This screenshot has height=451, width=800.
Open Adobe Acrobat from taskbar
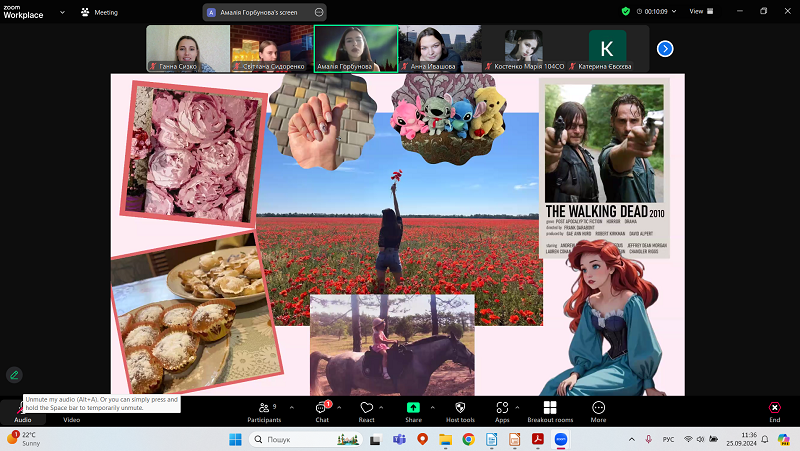[537, 439]
